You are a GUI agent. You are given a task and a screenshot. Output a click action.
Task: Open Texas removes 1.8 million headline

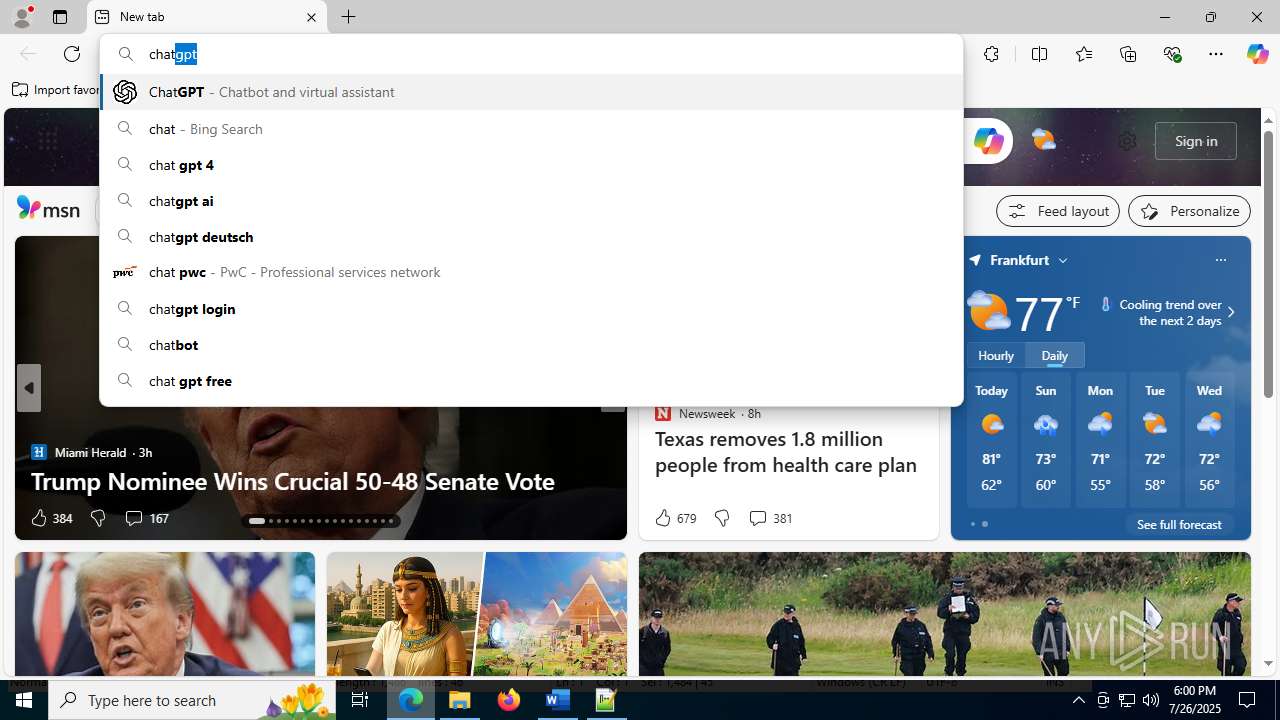[786, 452]
